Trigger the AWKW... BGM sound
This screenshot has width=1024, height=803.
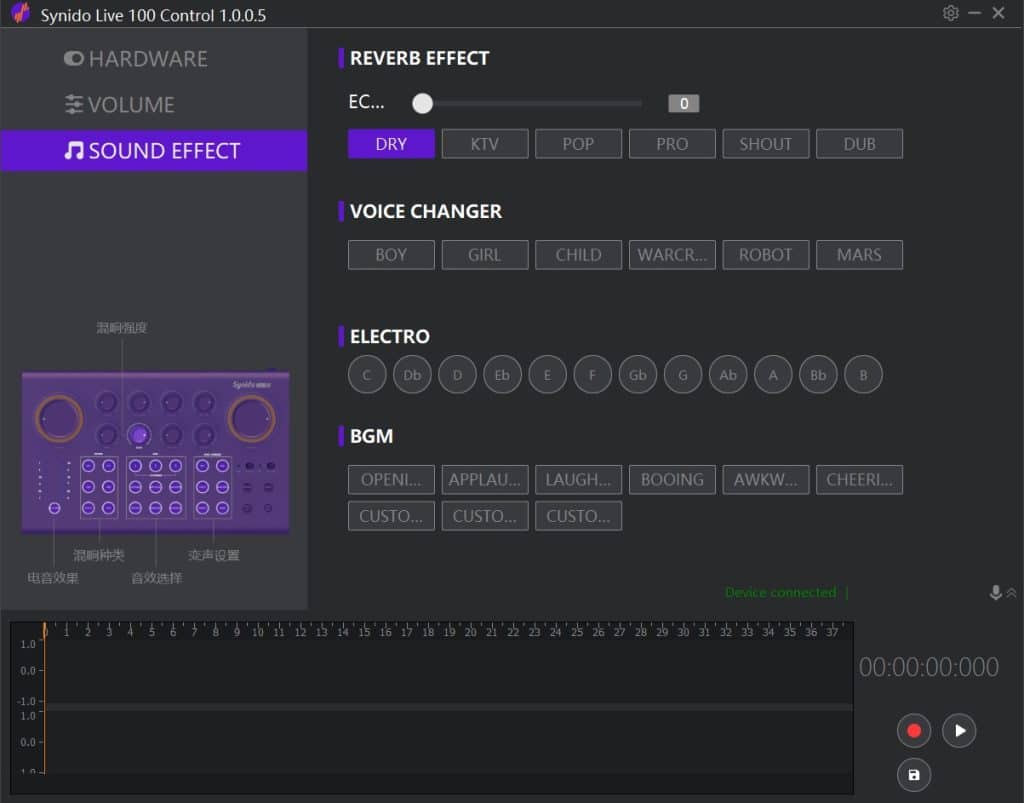coord(765,480)
